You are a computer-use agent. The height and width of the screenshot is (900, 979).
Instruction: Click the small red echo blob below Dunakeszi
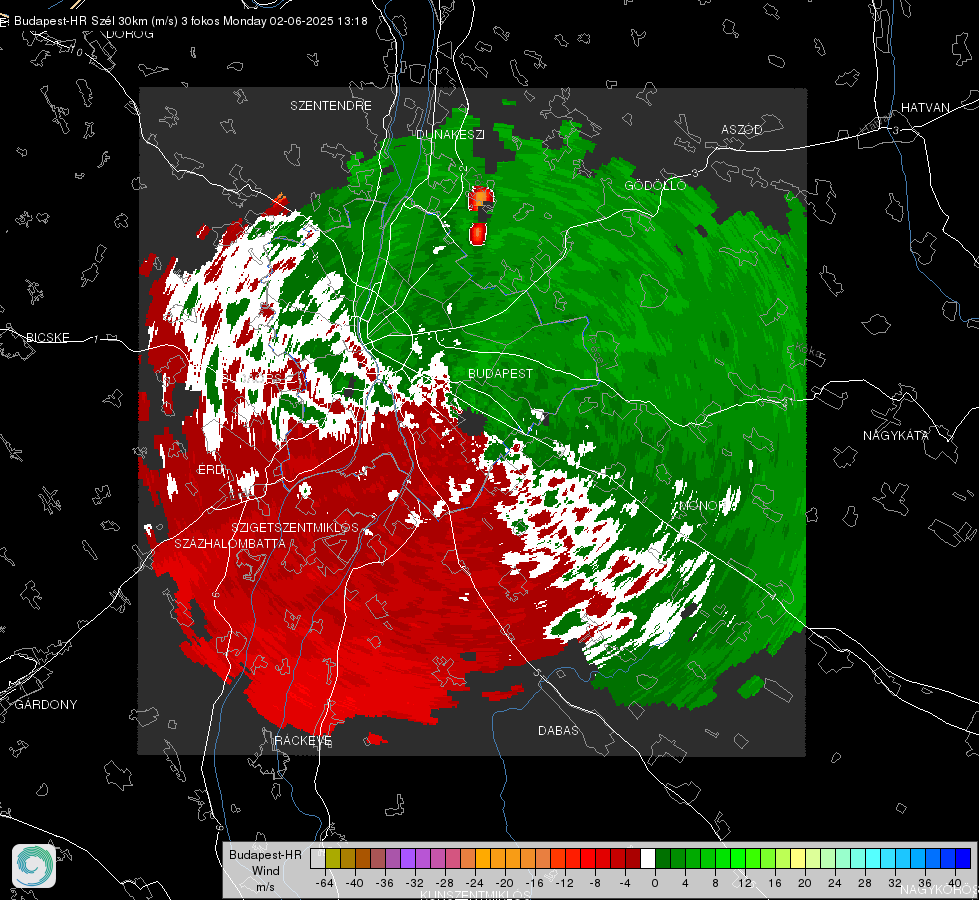[478, 234]
